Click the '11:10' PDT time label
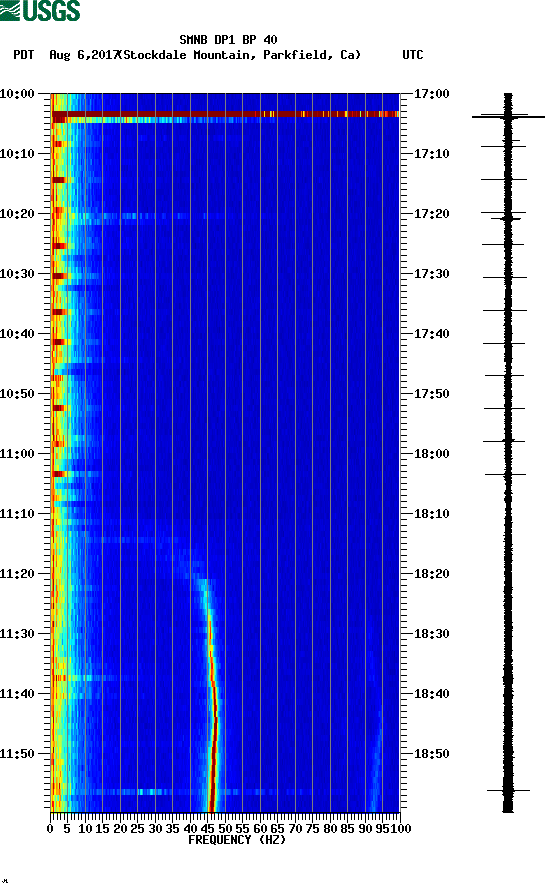The height and width of the screenshot is (892, 552). click(x=17, y=514)
